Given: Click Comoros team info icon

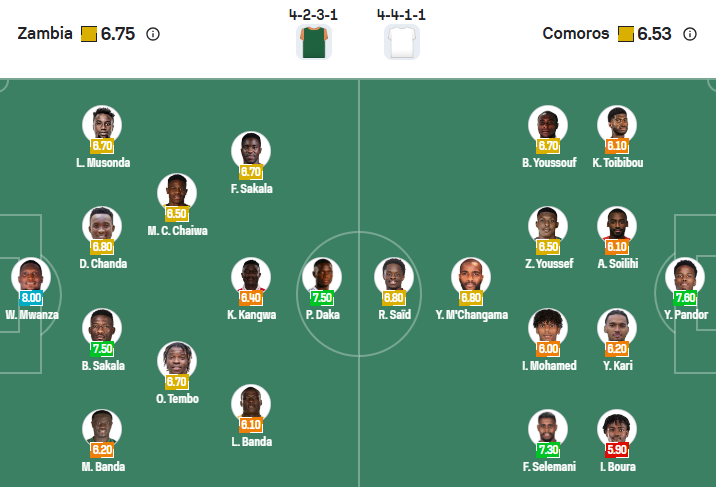Looking at the screenshot, I should [x=689, y=34].
